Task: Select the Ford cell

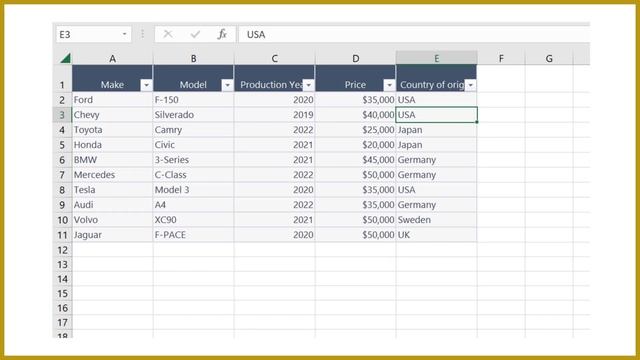Action: click(x=112, y=100)
